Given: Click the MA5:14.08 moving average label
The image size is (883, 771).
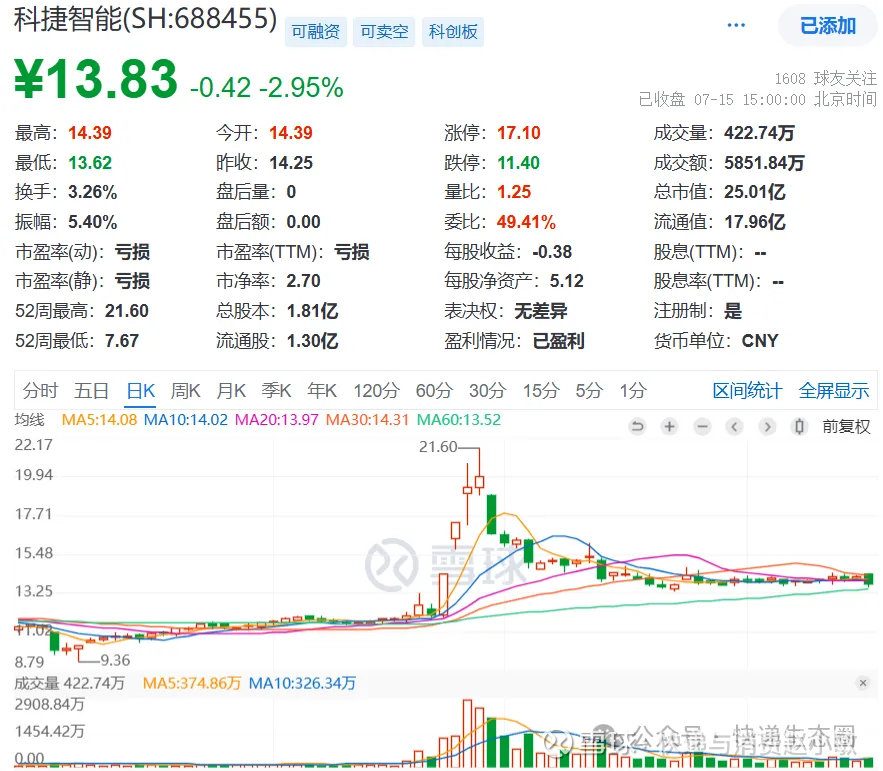Looking at the screenshot, I should point(99,420).
